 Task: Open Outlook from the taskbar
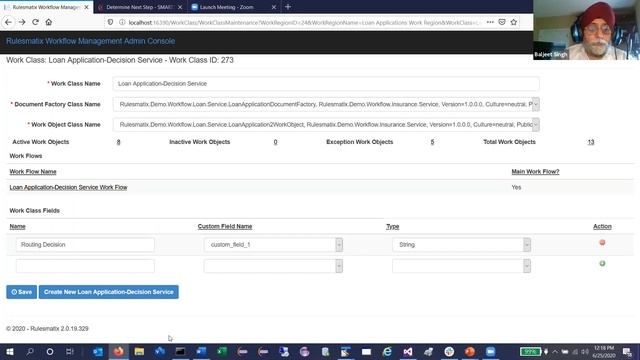(98, 351)
